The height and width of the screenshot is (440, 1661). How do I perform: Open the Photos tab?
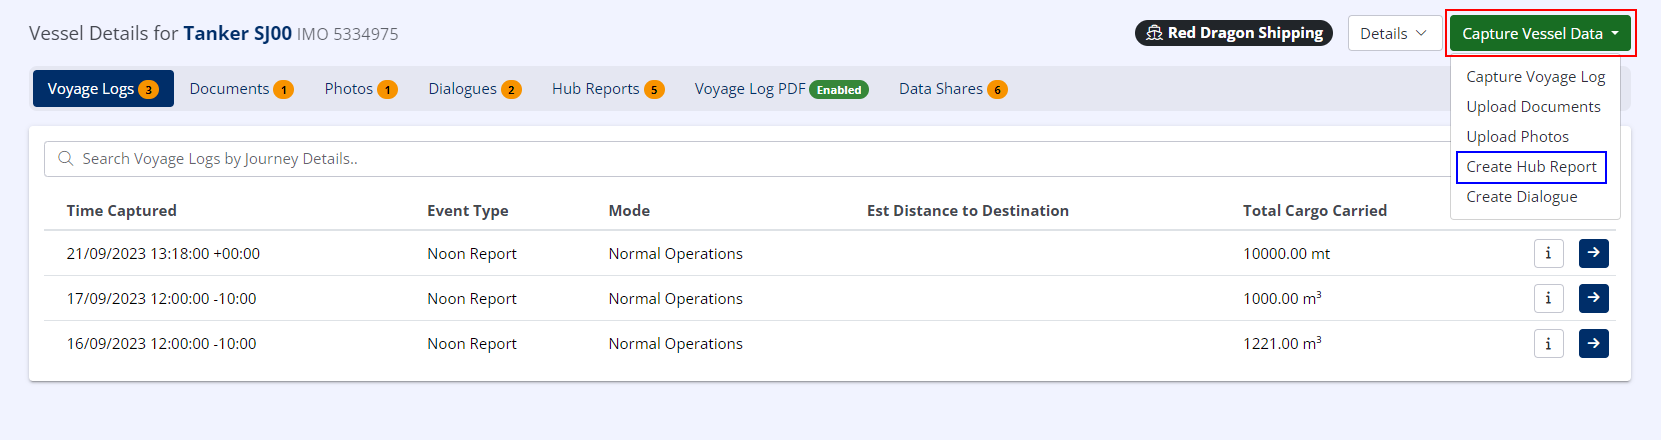pyautogui.click(x=360, y=89)
